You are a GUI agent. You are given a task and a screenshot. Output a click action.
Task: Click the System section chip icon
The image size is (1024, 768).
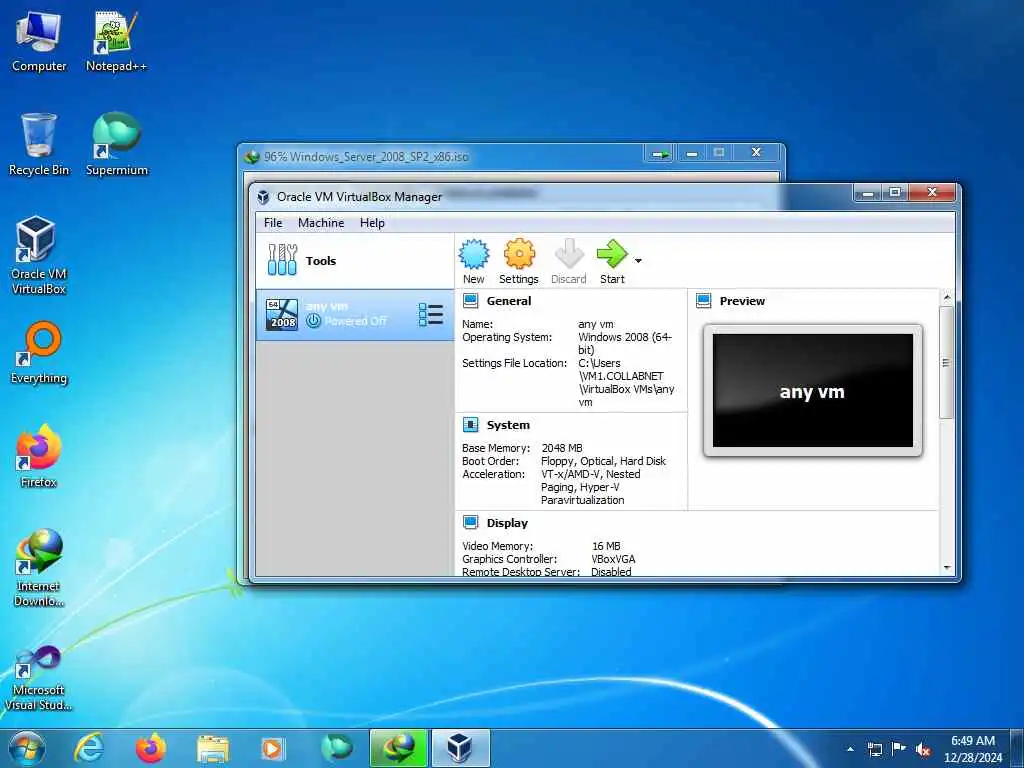click(x=470, y=424)
